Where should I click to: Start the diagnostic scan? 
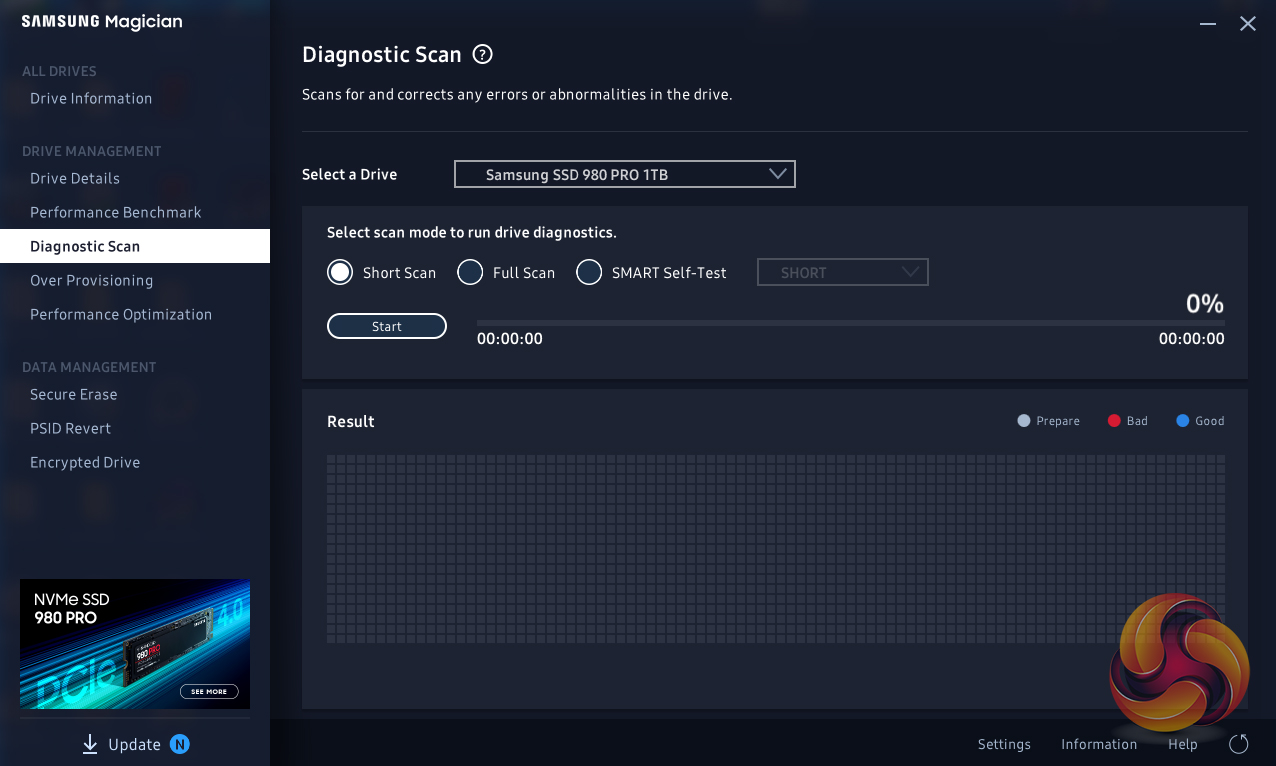pyautogui.click(x=387, y=326)
